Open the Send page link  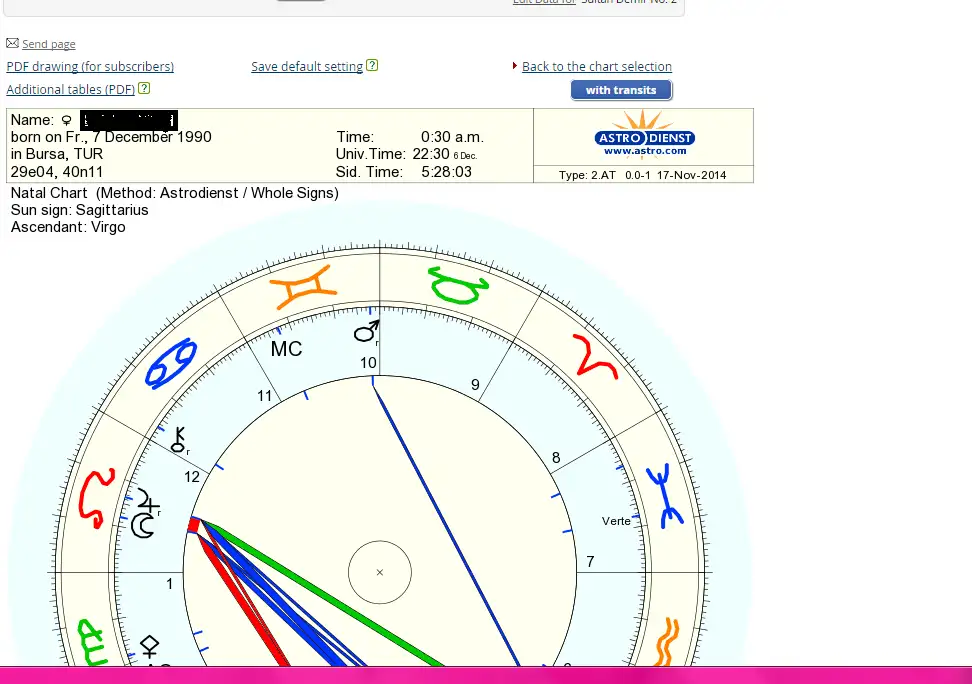pyautogui.click(x=48, y=44)
